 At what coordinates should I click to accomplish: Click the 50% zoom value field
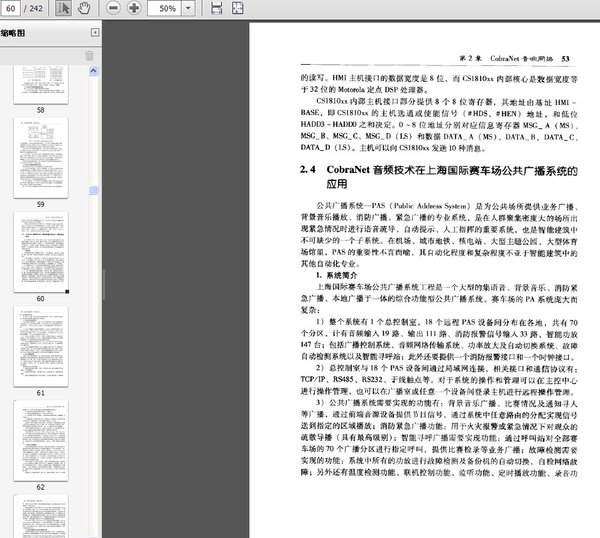point(165,8)
